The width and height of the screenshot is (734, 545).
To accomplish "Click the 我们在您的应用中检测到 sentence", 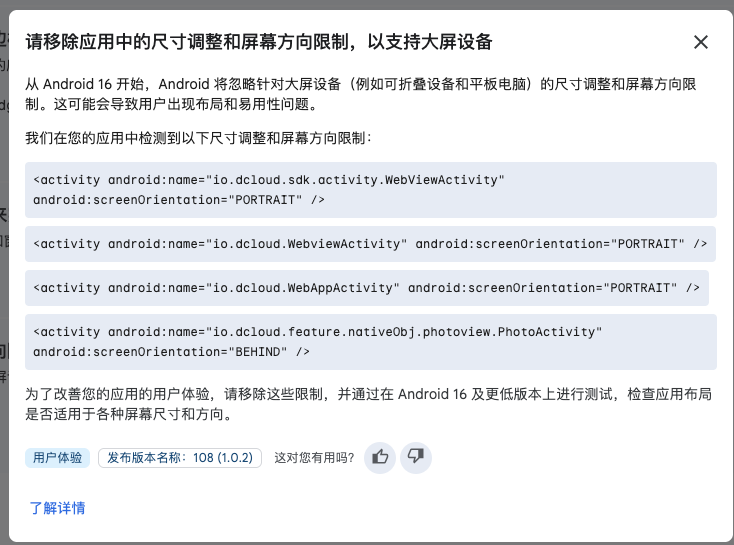I will pos(198,137).
